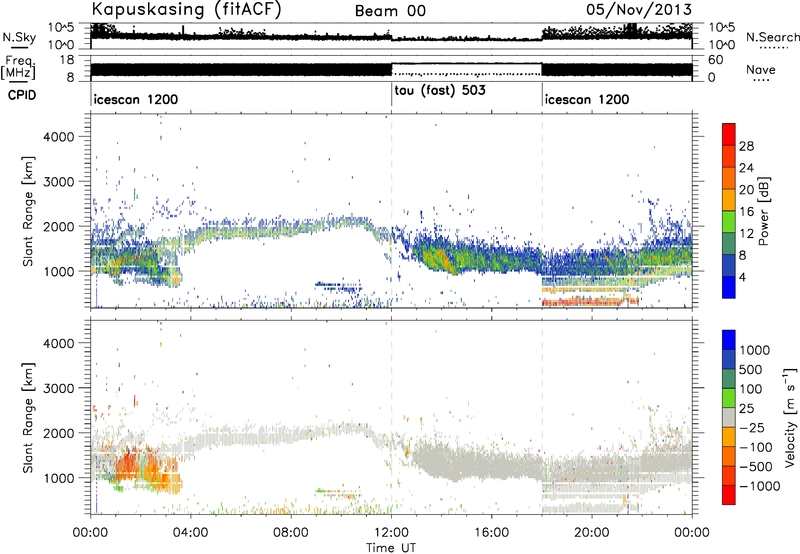Screen dimensions: 800x554
Task: Click the 12:00 dashed marker in the power panel
Action: (x=391, y=211)
